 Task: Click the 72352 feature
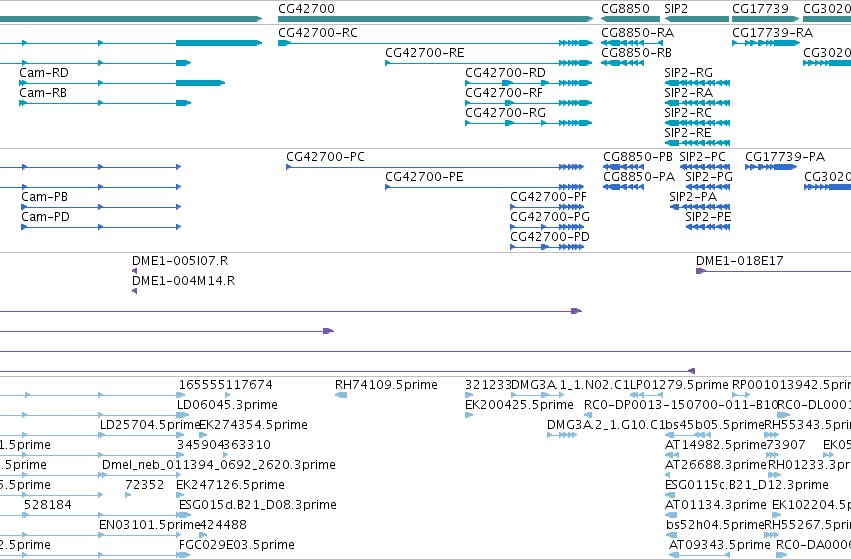coord(128,495)
